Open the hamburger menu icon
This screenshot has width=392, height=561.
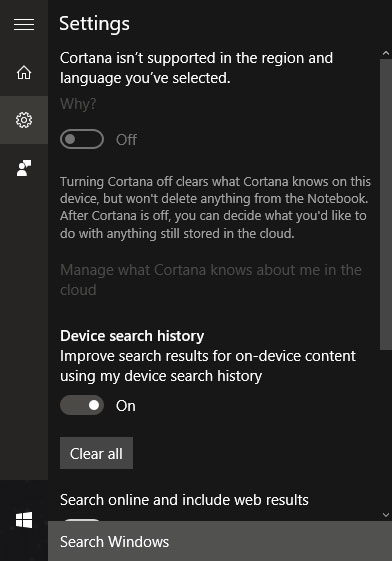click(x=24, y=24)
